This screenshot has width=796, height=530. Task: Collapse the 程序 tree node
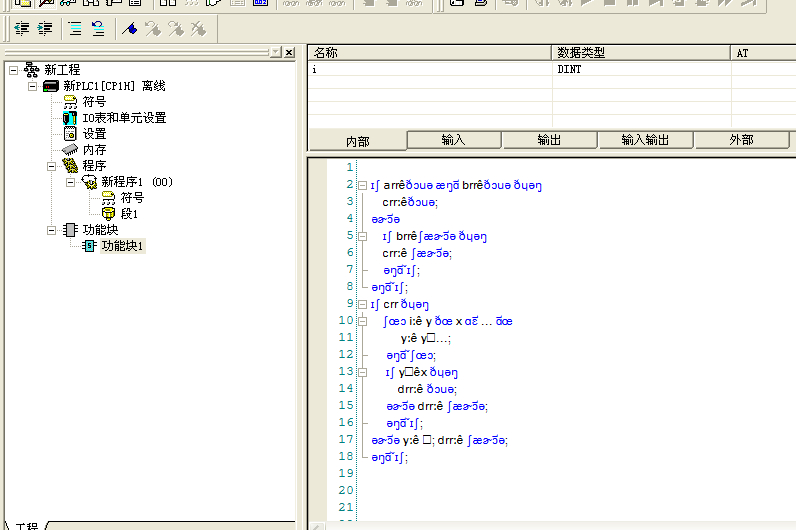(51, 166)
